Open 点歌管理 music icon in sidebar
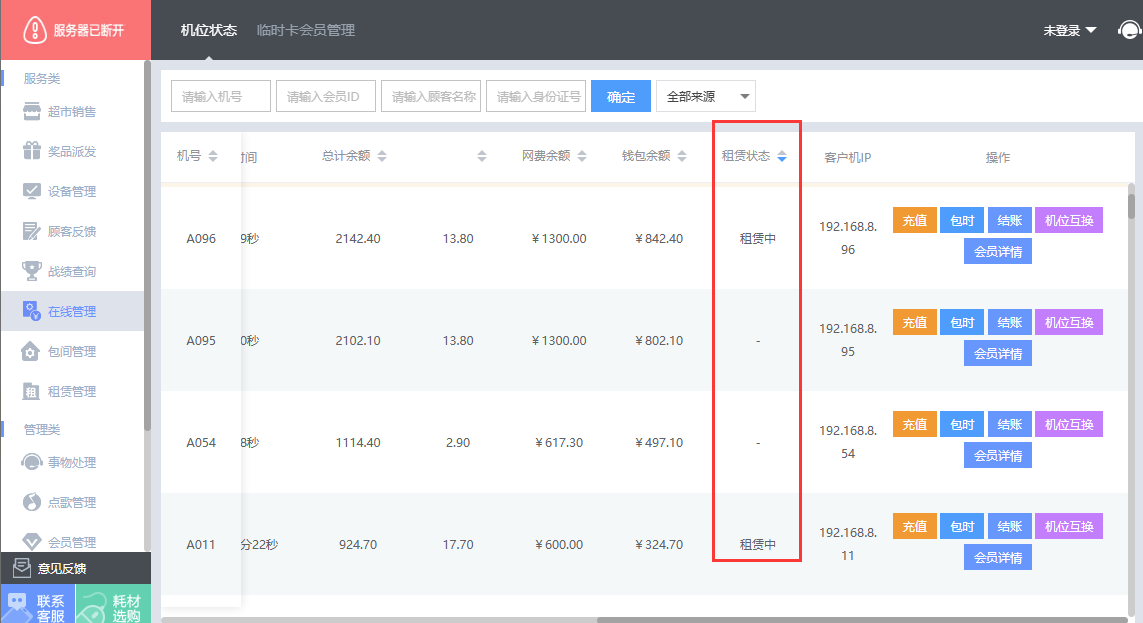Image resolution: width=1143 pixels, height=623 pixels. tap(31, 502)
